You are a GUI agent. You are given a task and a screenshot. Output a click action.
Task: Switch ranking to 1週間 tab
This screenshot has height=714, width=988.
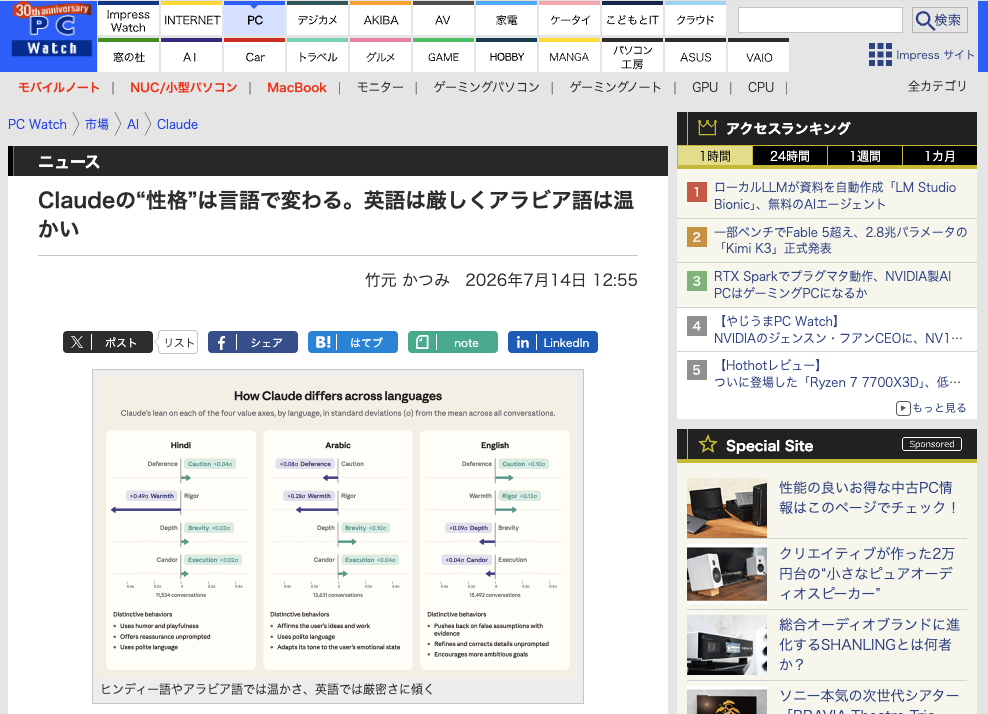[x=864, y=156]
